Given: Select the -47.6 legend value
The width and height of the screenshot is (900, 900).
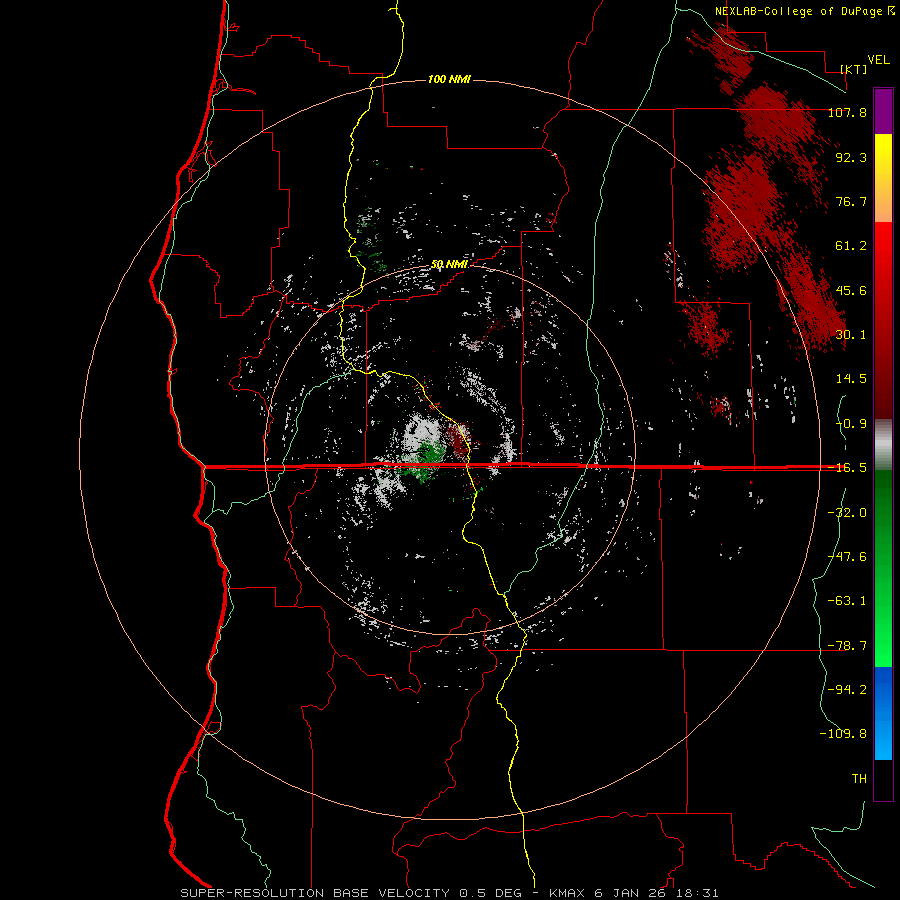Looking at the screenshot, I should tap(847, 557).
